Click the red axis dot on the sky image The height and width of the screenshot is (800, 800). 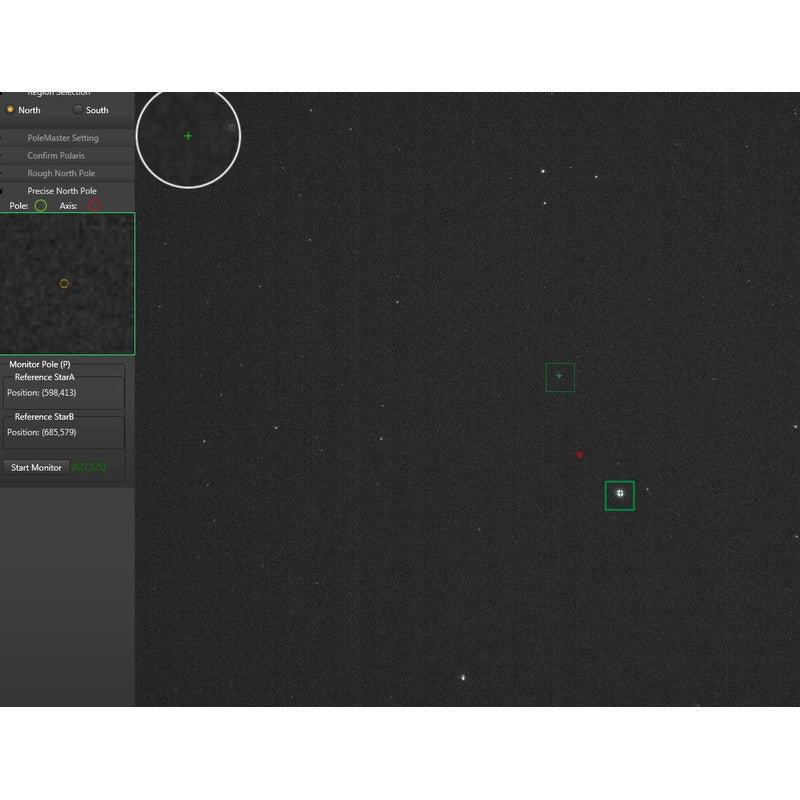579,454
